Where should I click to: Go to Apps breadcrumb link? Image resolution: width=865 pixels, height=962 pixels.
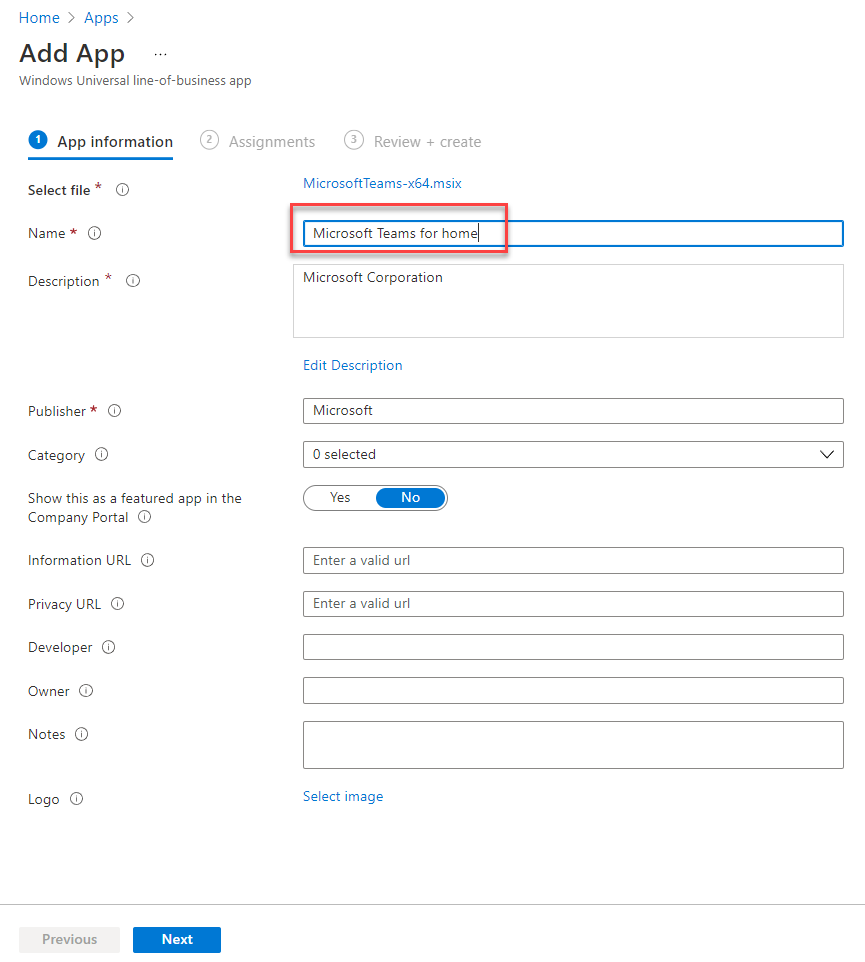coord(101,18)
